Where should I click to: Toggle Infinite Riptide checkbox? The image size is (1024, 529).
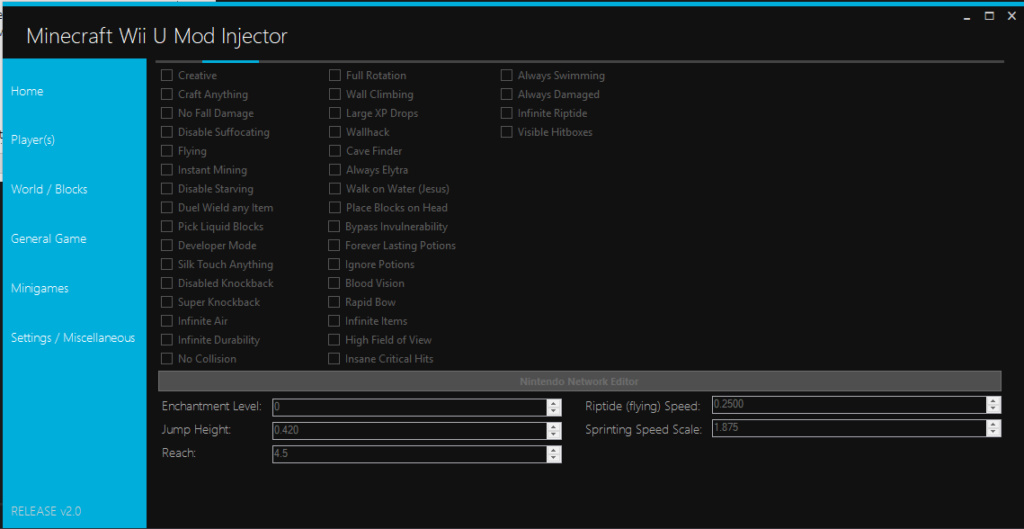(506, 114)
